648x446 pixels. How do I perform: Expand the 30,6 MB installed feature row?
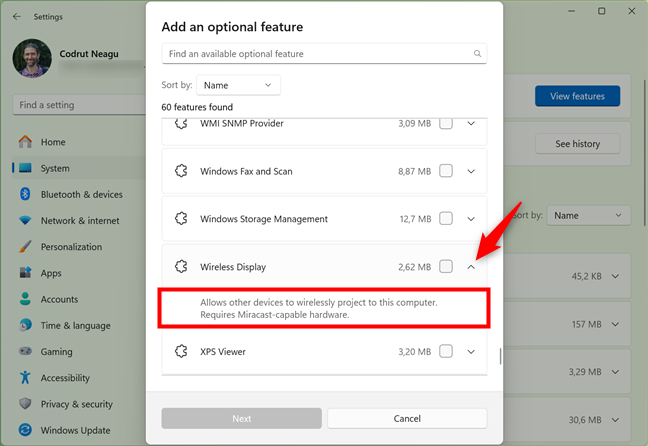(615, 420)
